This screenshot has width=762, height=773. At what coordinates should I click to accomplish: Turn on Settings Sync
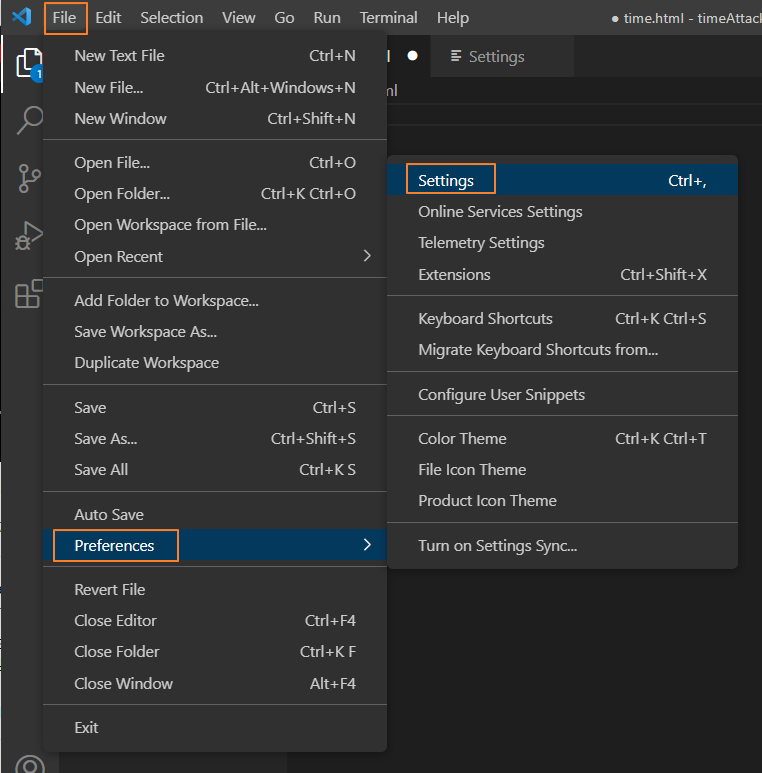pos(497,545)
